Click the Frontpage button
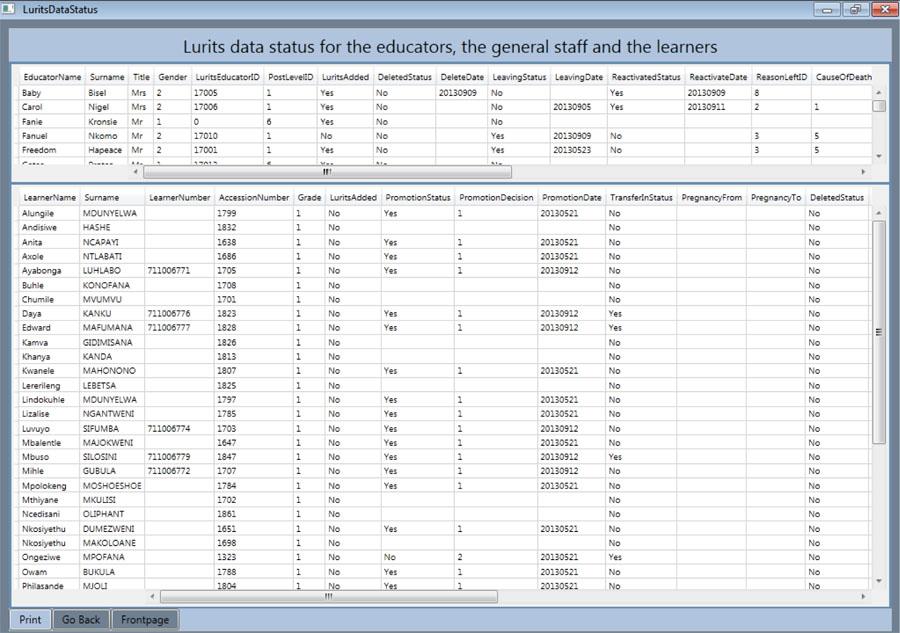 coord(144,619)
